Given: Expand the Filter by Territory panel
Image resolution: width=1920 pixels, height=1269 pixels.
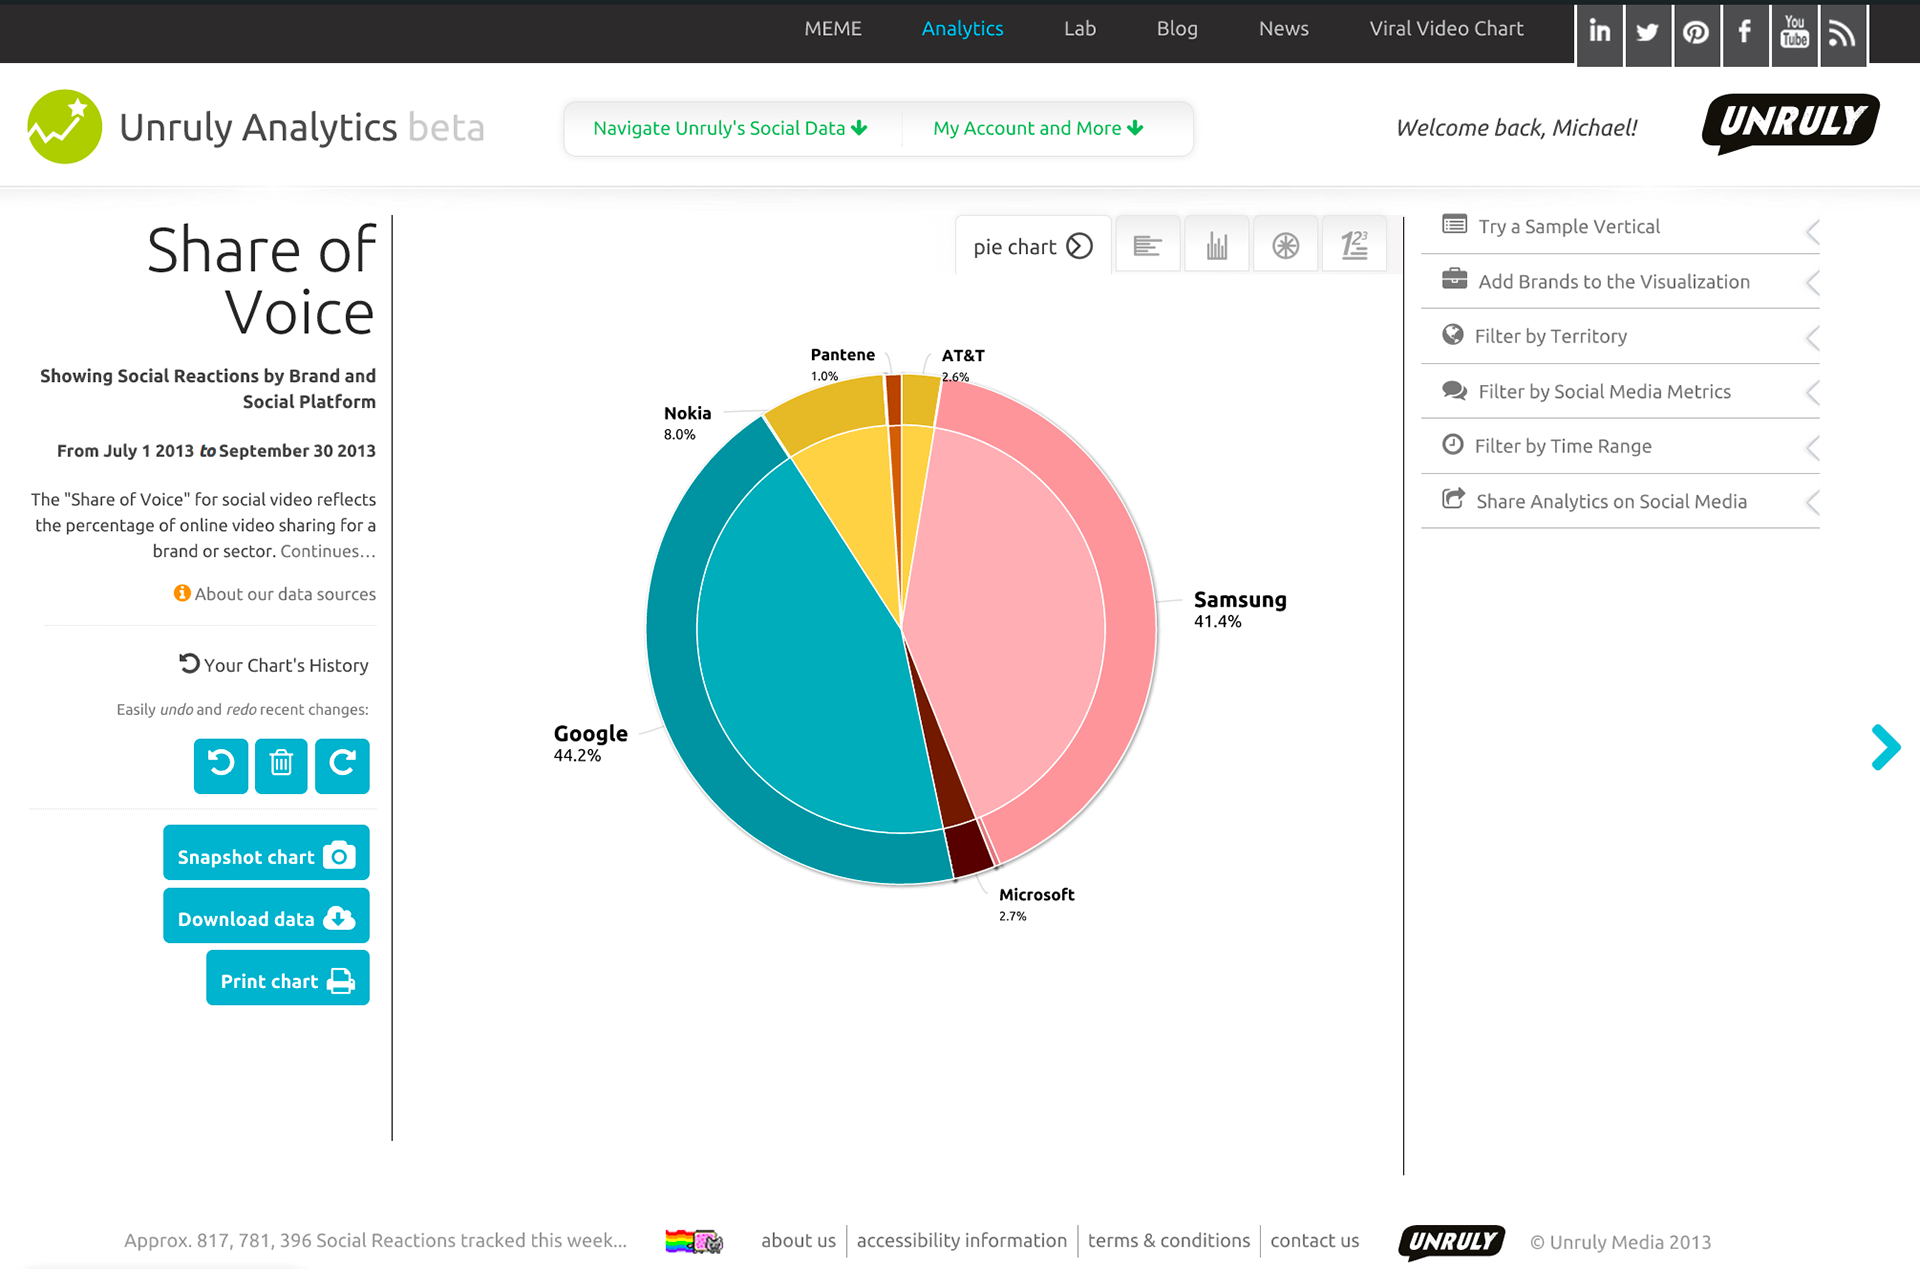Looking at the screenshot, I should (x=1550, y=336).
